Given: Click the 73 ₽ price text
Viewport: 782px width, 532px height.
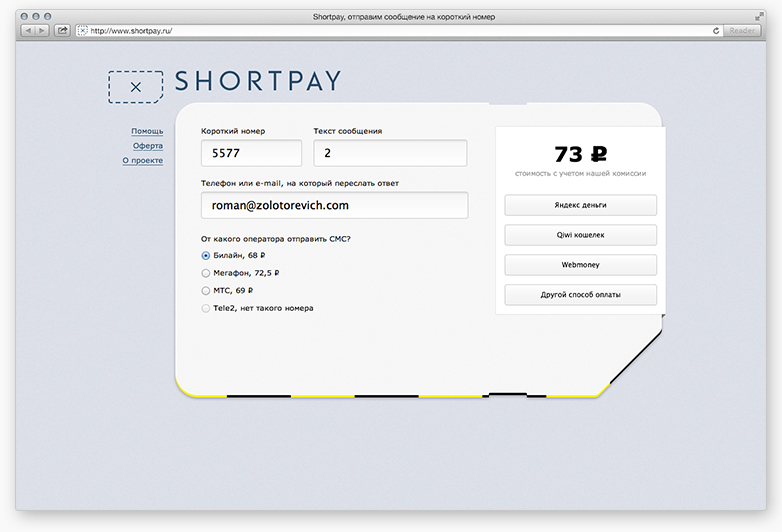Looking at the screenshot, I should 581,154.
